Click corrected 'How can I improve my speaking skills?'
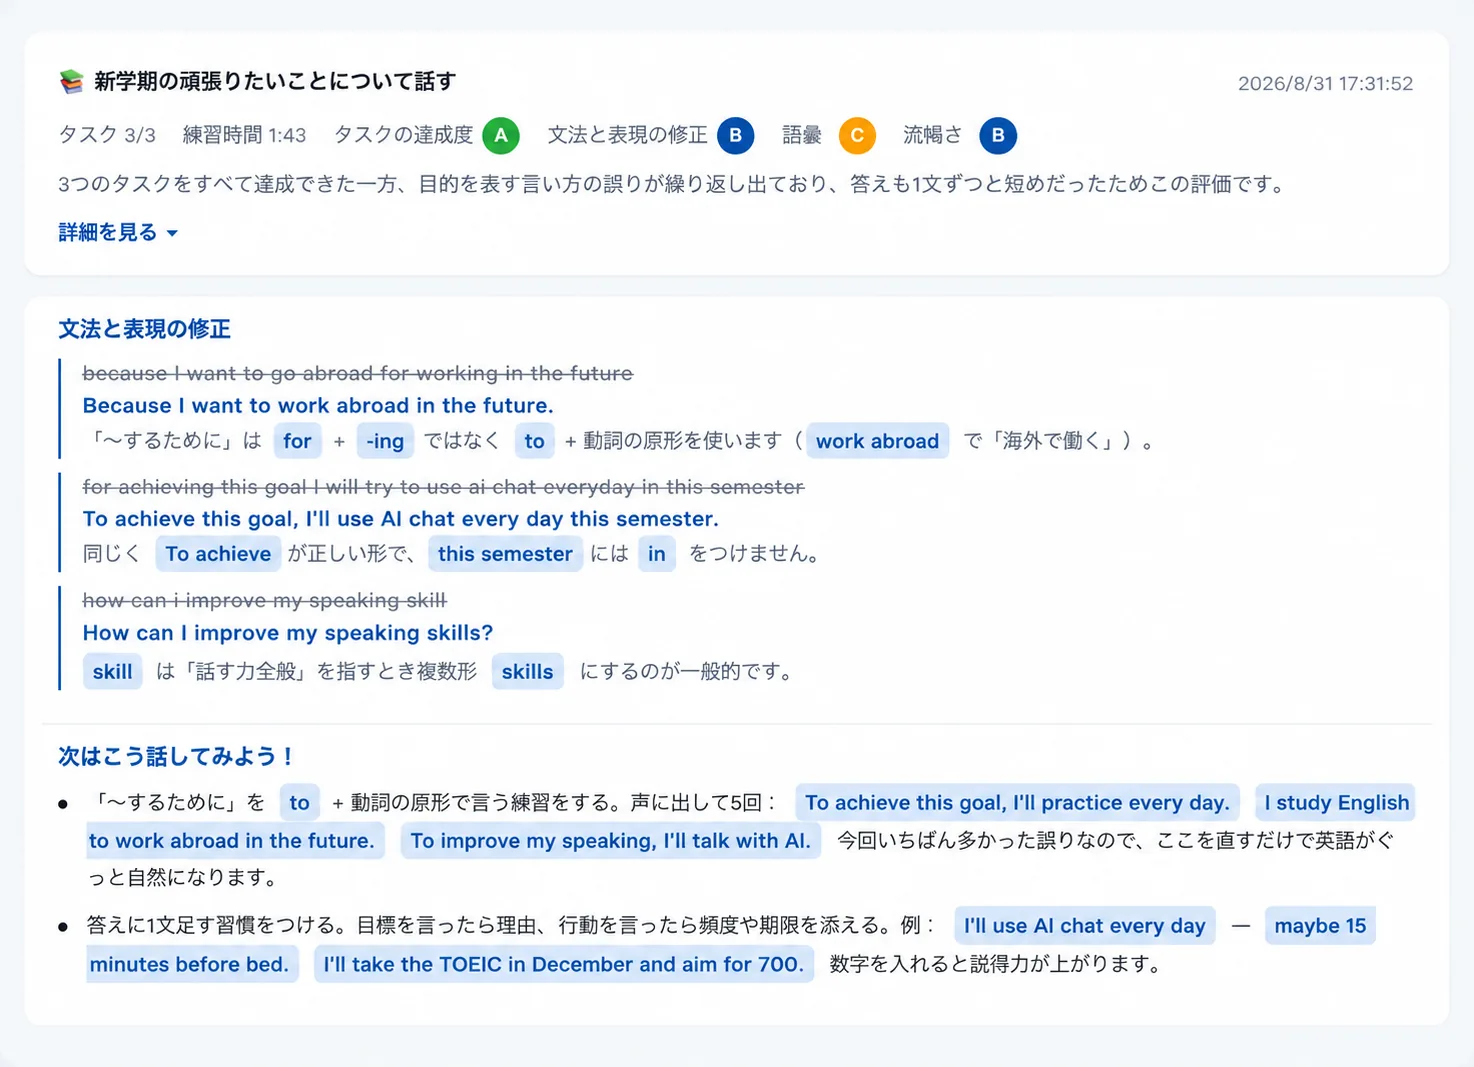 point(288,632)
